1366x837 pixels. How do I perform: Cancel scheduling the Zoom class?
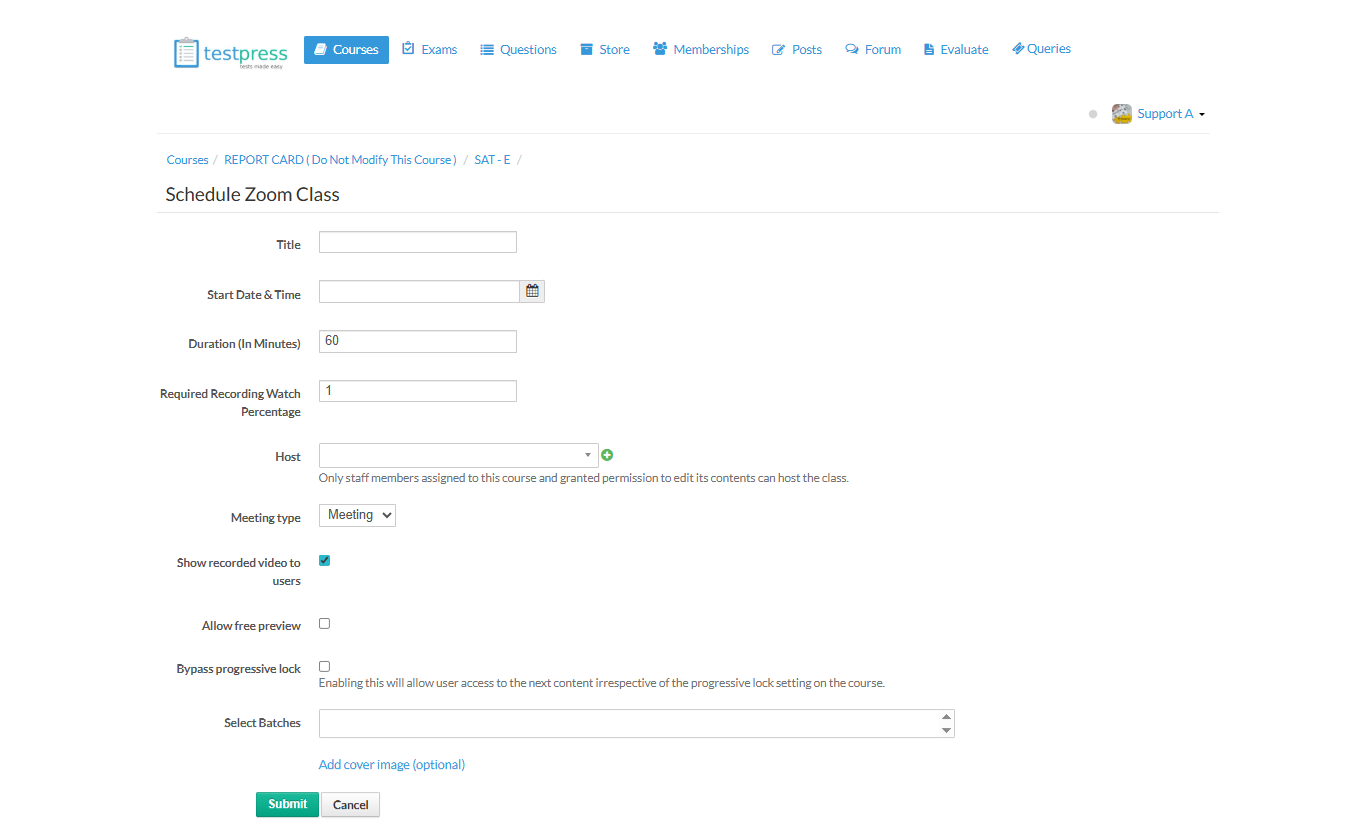[x=351, y=804]
